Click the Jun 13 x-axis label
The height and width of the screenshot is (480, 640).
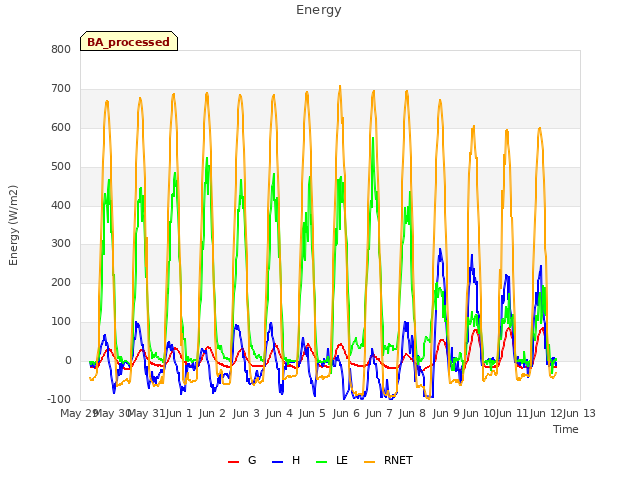coord(579,413)
